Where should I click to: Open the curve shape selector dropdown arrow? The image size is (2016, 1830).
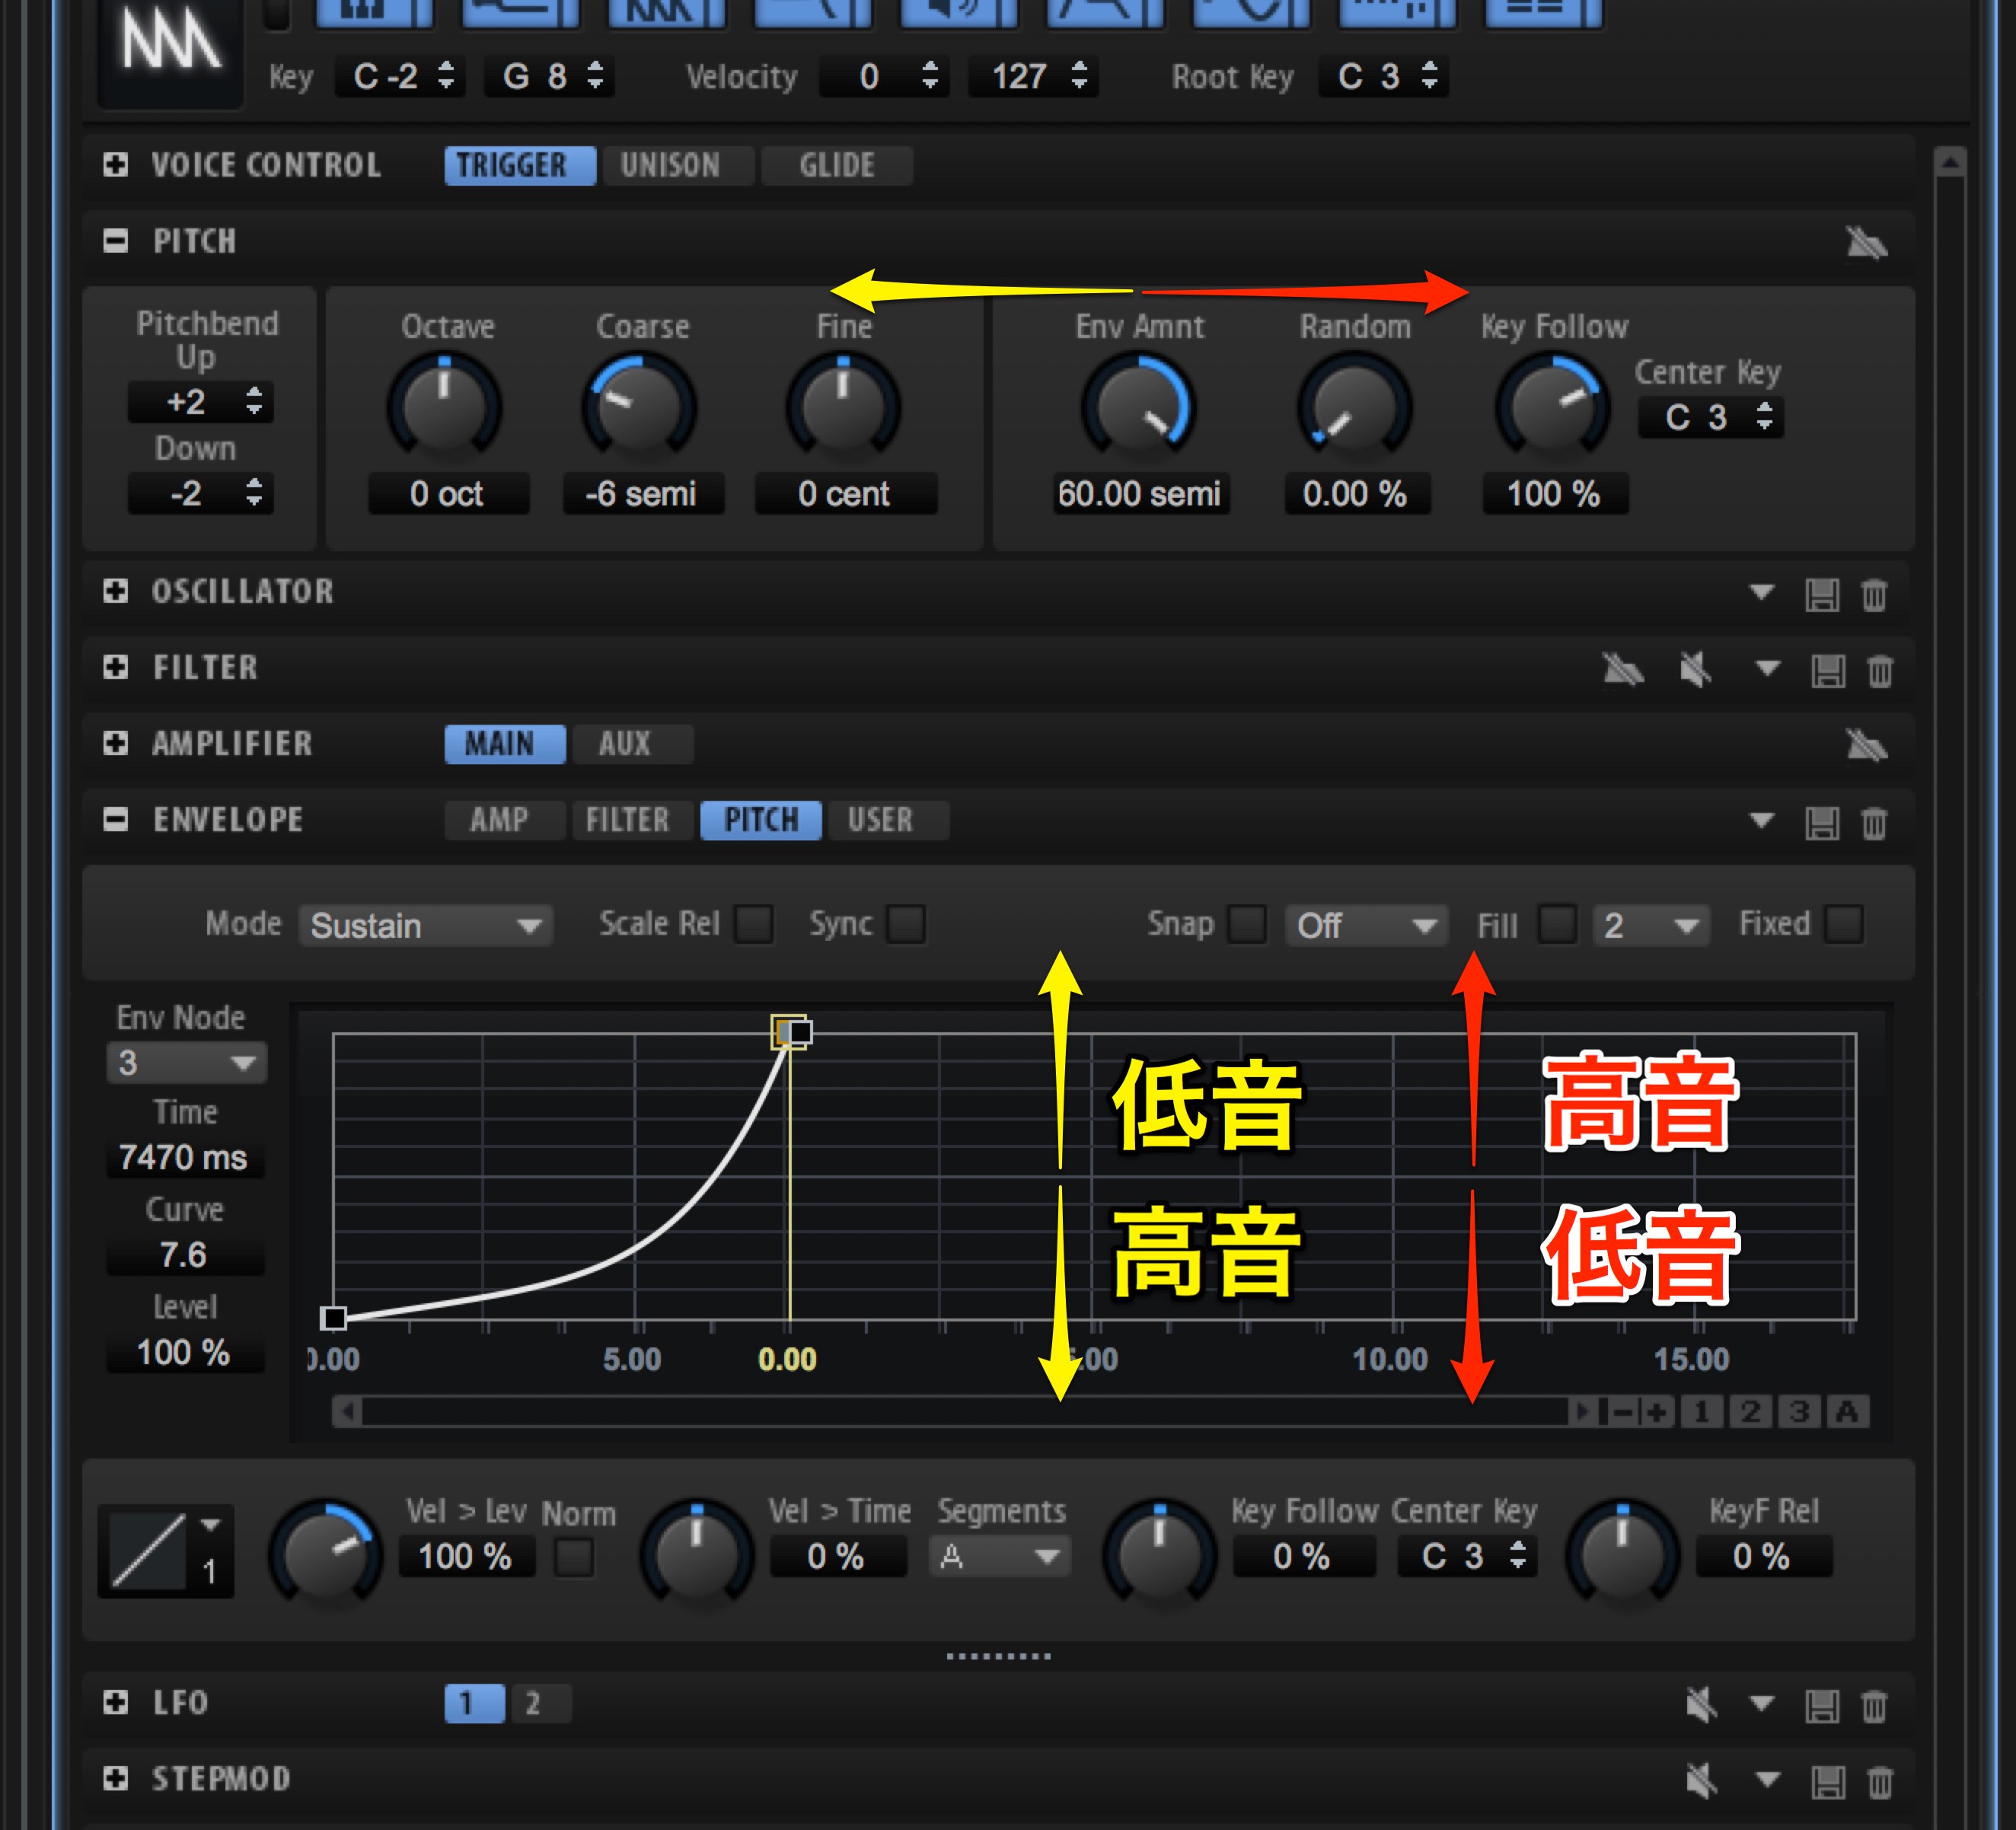pyautogui.click(x=210, y=1524)
